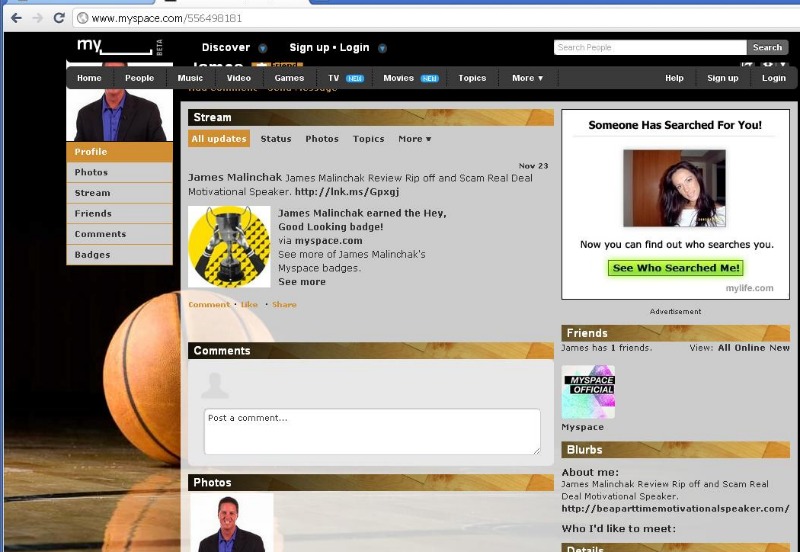Open the Home nav item
Image resolution: width=800 pixels, height=552 pixels.
(89, 78)
